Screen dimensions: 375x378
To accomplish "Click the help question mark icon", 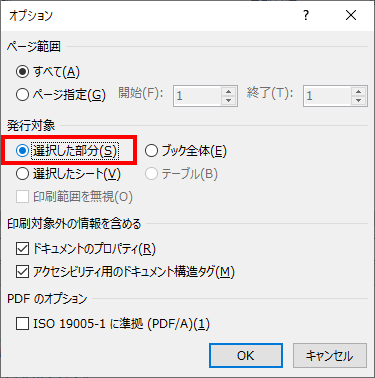I will pyautogui.click(x=306, y=15).
